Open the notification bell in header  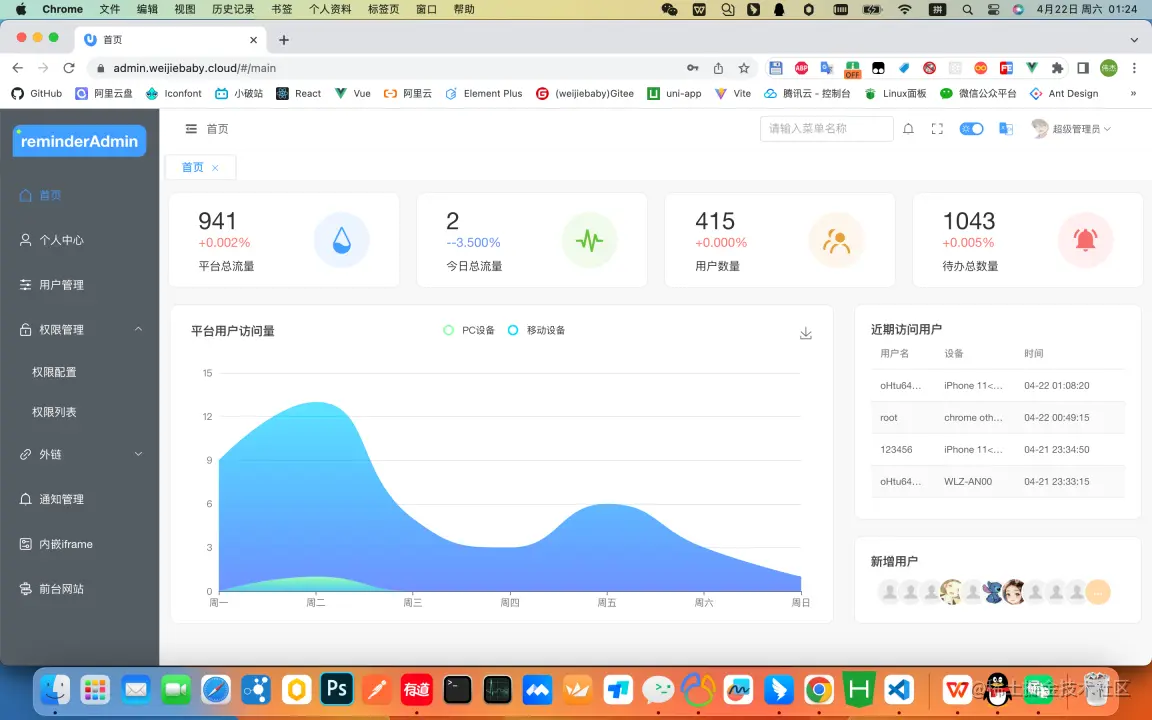[908, 129]
